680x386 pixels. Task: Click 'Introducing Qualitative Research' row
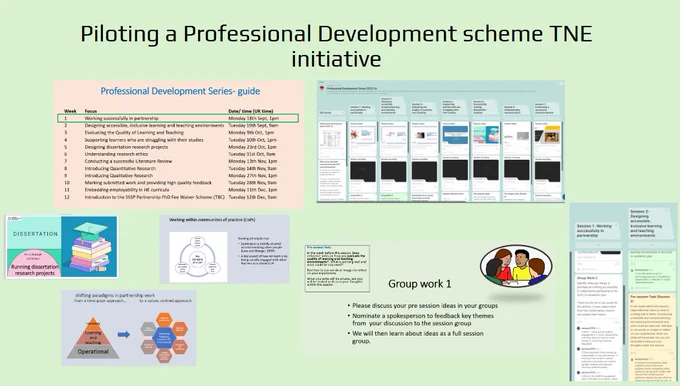coord(119,176)
